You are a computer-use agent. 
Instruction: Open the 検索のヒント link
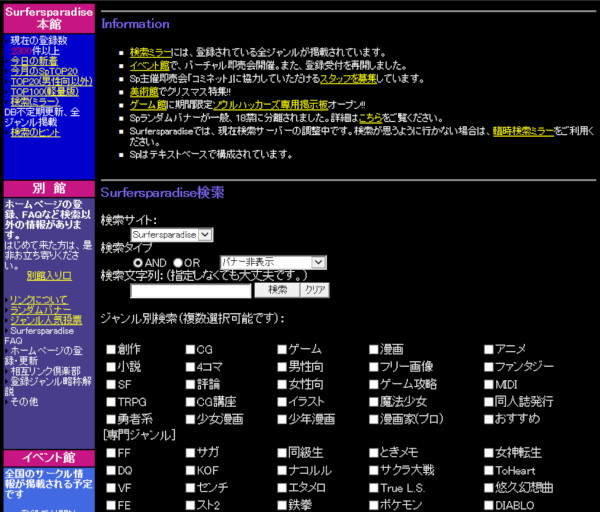[x=35, y=132]
